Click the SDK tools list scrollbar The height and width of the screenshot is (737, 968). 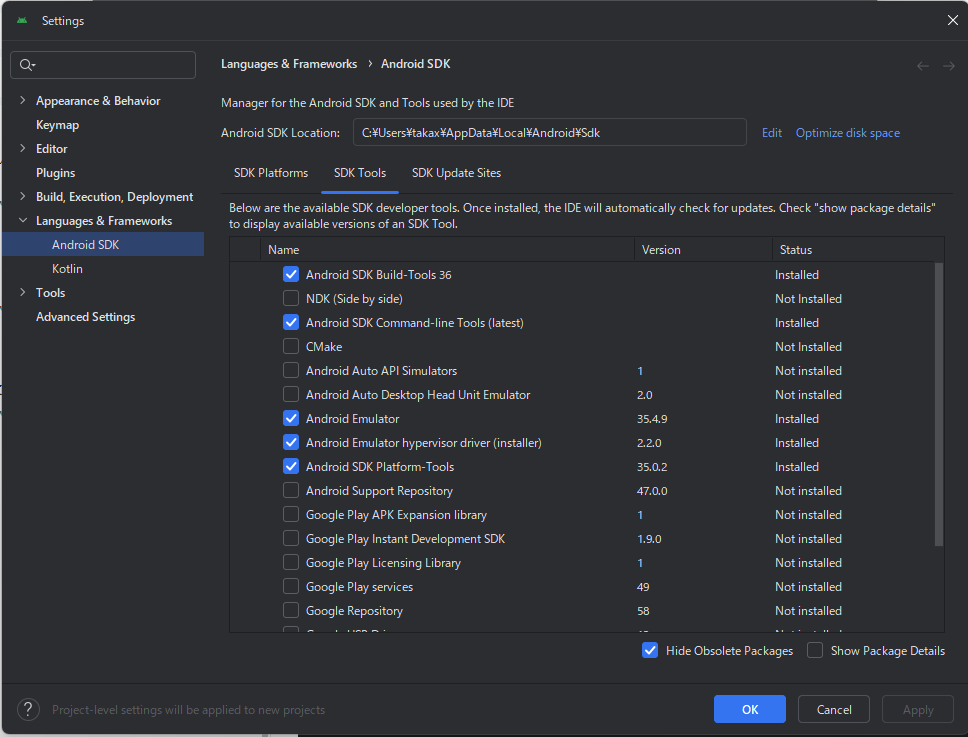tap(938, 400)
